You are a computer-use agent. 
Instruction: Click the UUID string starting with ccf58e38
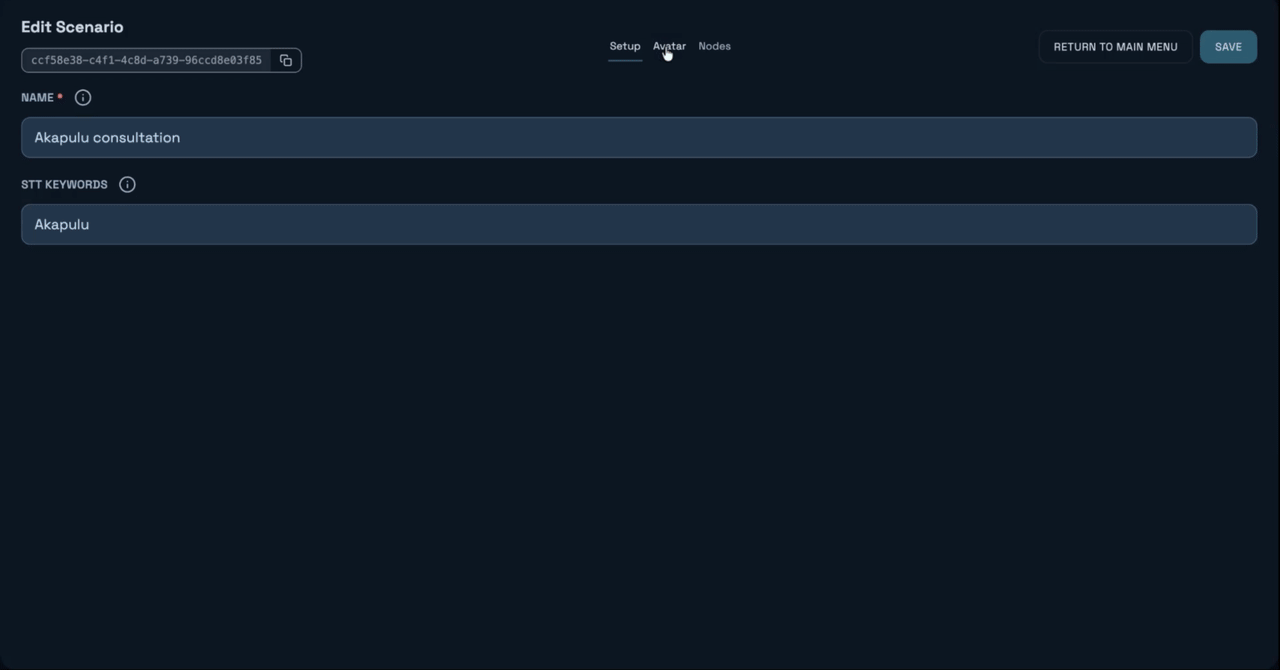(x=146, y=61)
